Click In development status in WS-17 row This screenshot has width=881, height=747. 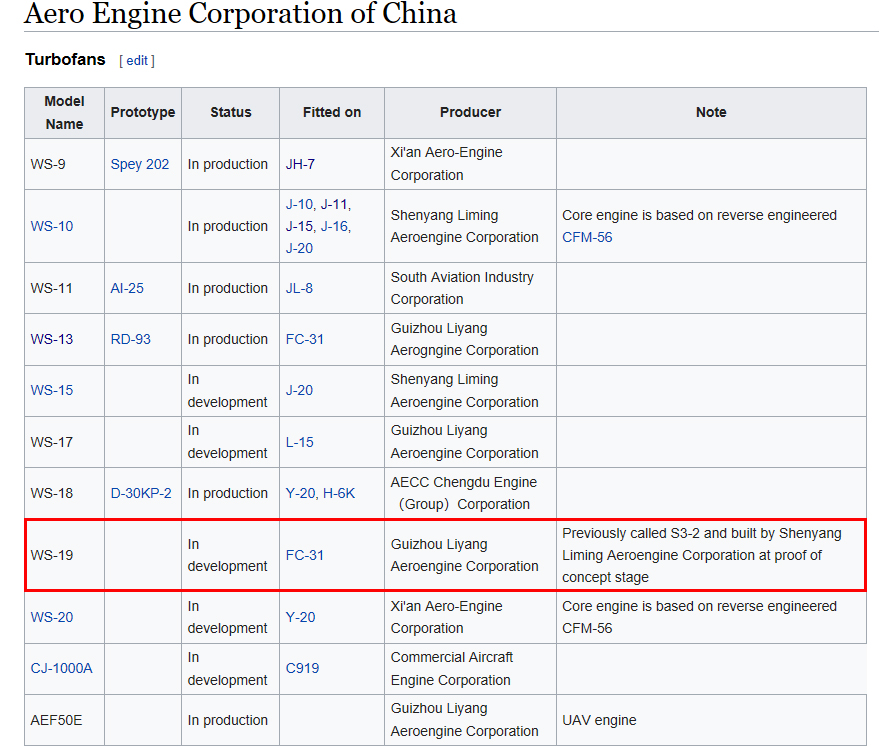tap(230, 442)
